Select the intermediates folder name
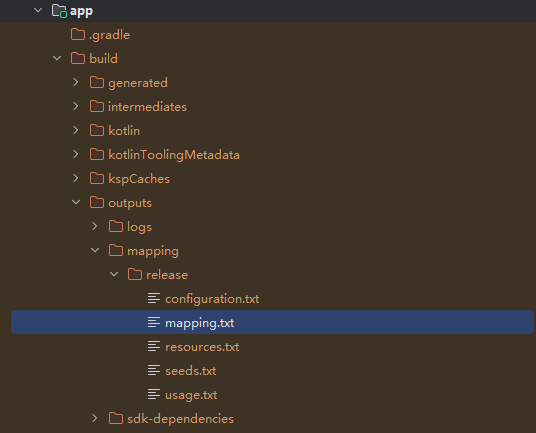536x433 pixels. point(148,107)
